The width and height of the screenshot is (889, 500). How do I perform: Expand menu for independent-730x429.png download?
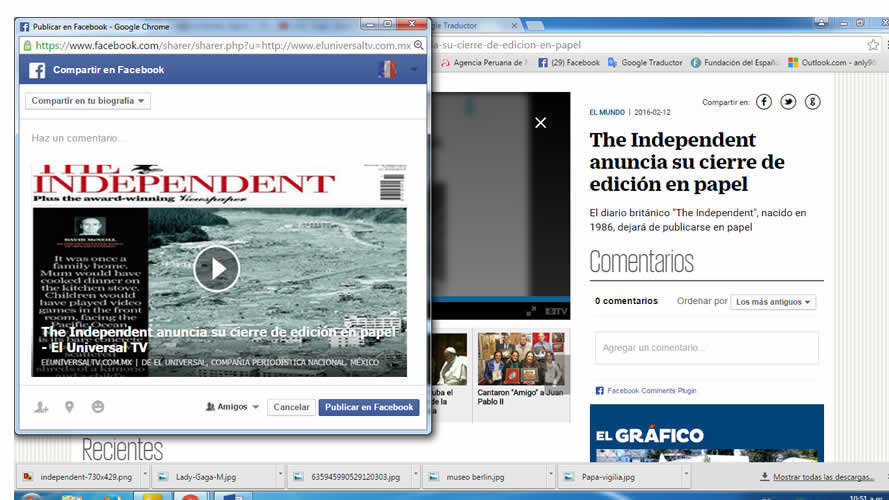tap(145, 474)
